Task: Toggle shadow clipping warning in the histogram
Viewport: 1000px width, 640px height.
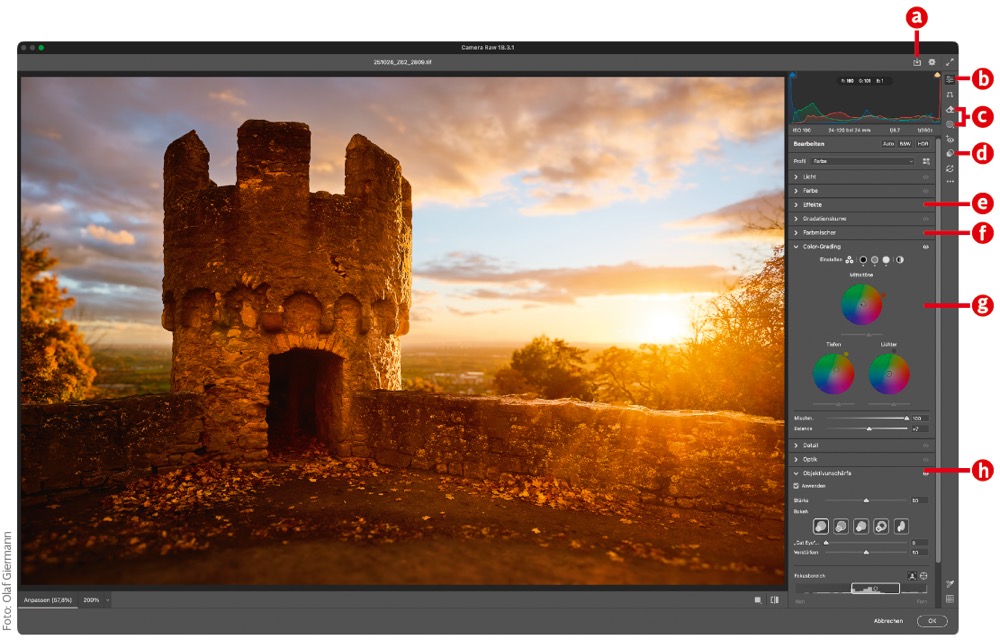Action: click(x=793, y=75)
